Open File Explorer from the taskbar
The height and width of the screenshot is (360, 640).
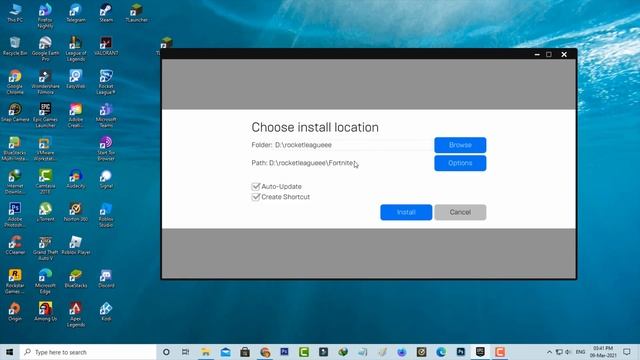click(x=206, y=352)
